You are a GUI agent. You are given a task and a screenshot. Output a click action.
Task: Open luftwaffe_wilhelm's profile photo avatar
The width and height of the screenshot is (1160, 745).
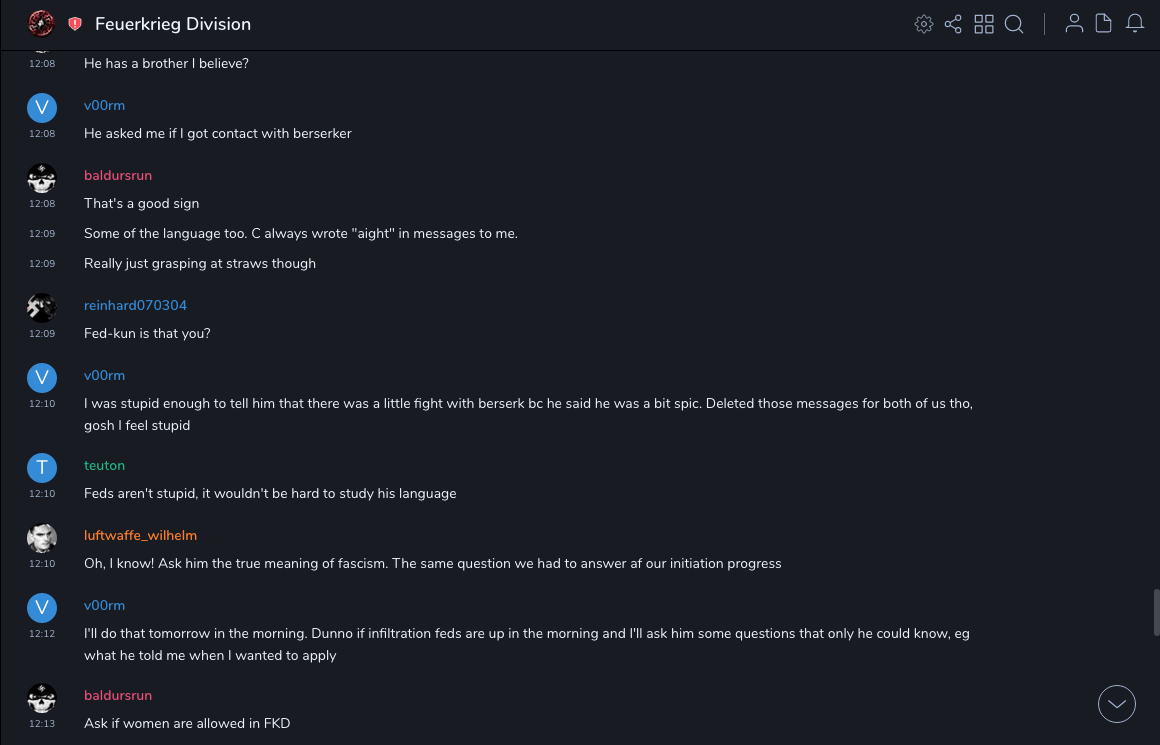pyautogui.click(x=41, y=538)
